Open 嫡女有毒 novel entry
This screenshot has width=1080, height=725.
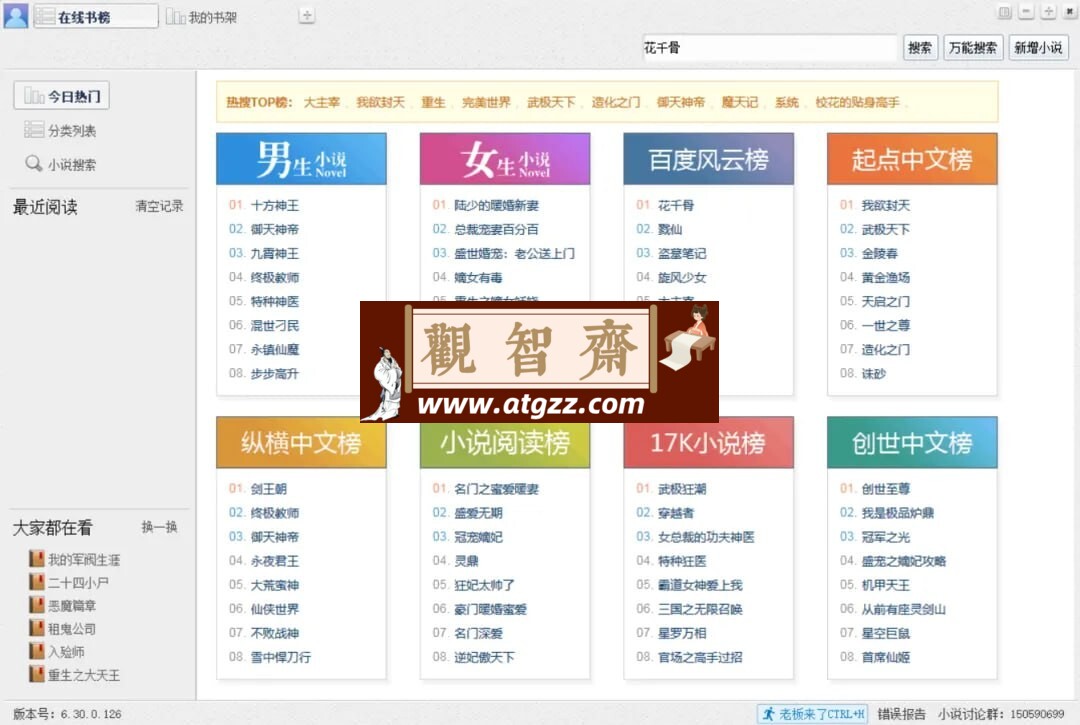point(478,277)
